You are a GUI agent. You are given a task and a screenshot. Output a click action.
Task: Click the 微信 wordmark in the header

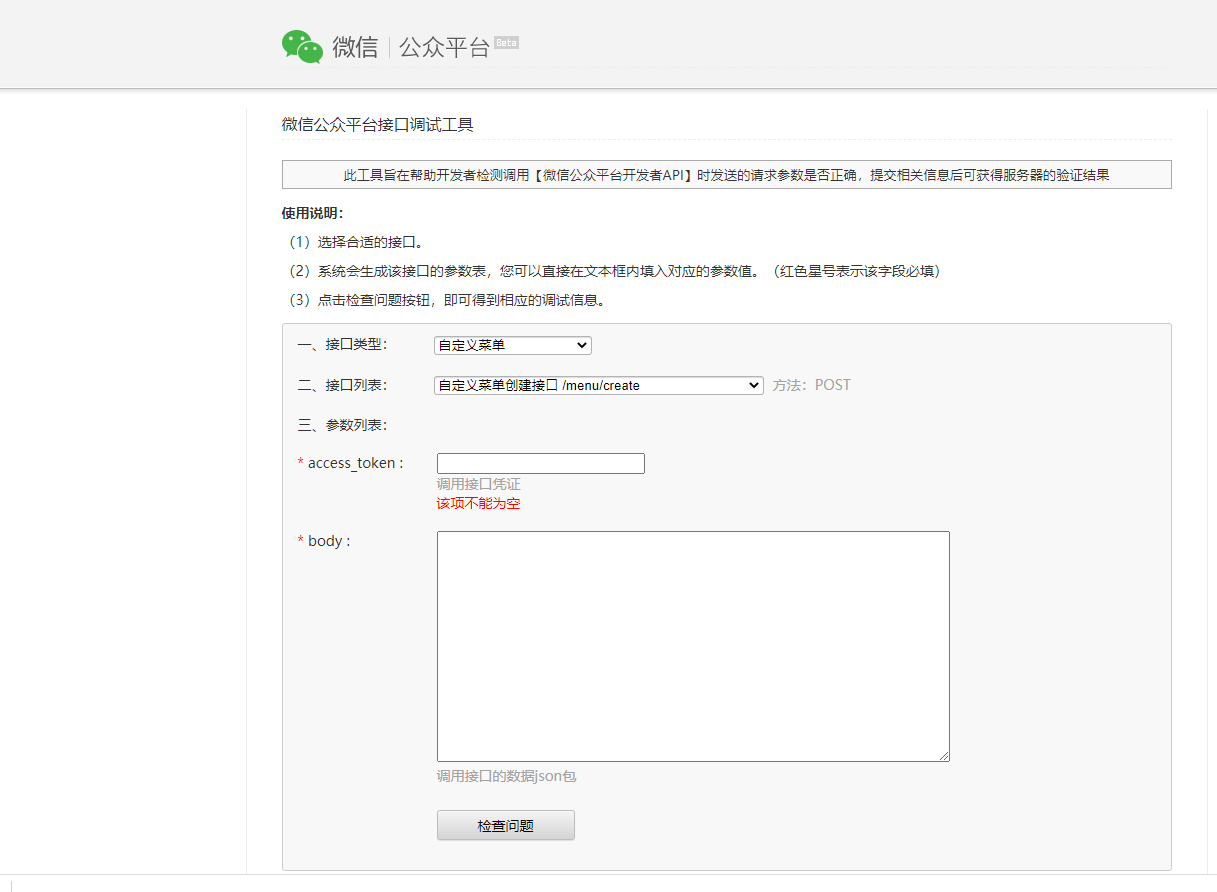355,47
